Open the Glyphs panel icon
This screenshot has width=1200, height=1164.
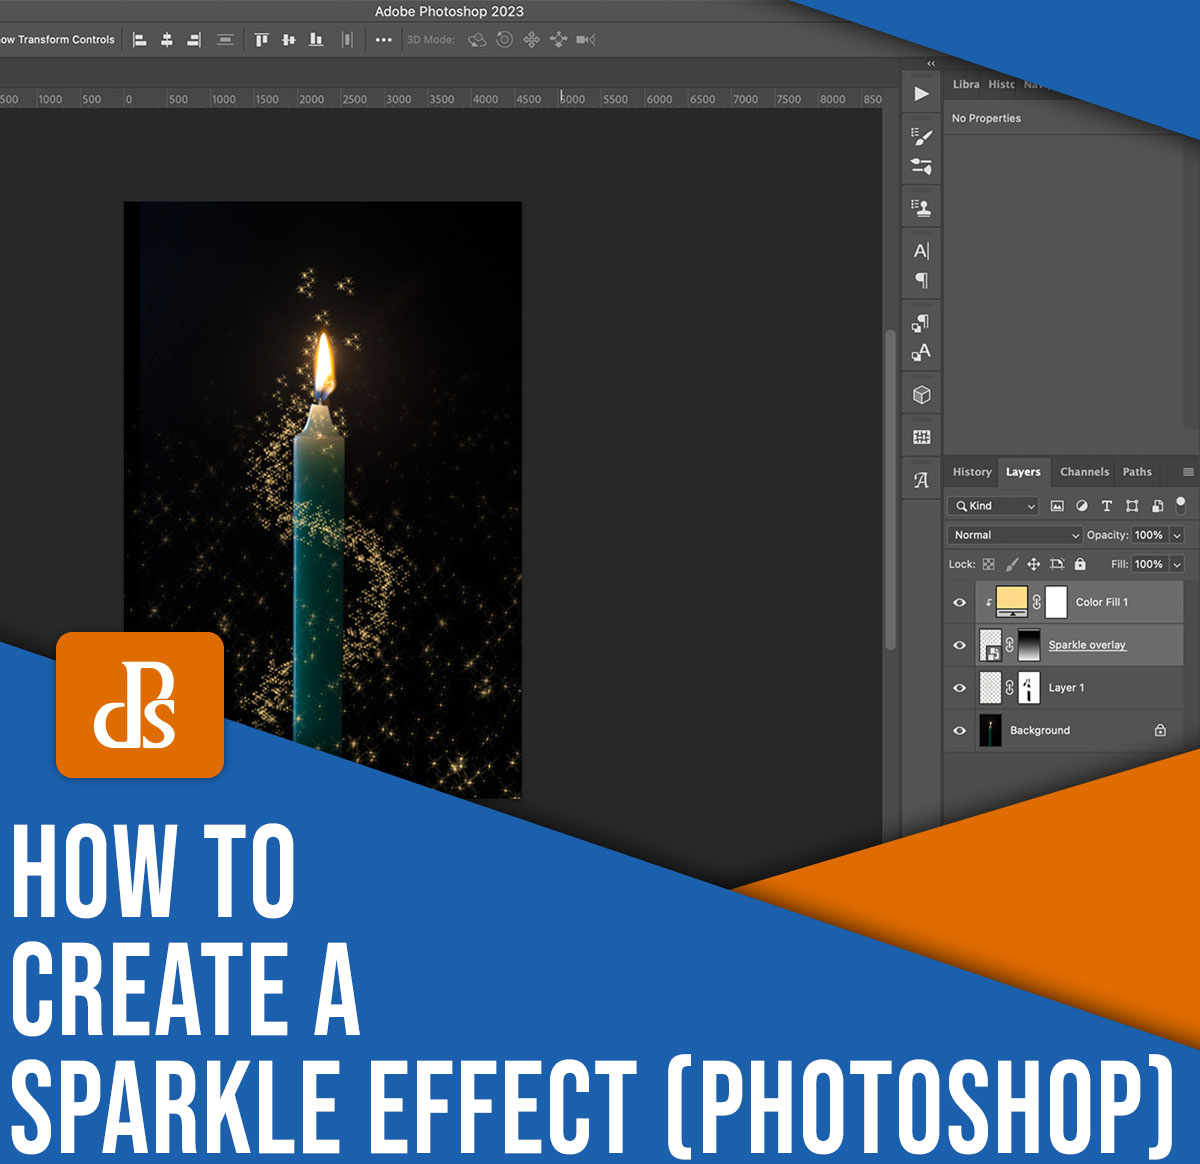tap(922, 481)
